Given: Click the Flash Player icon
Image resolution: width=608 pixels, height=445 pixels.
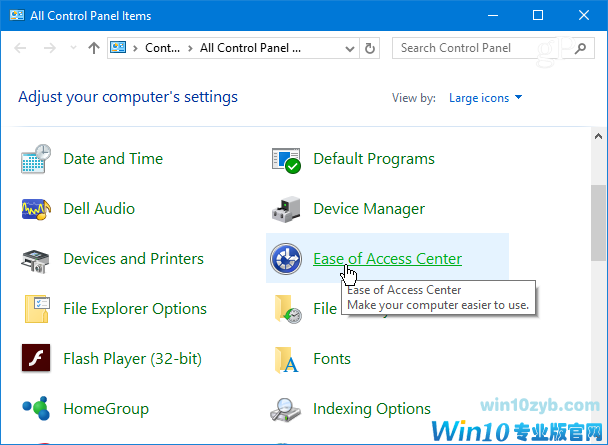Looking at the screenshot, I should [36, 357].
